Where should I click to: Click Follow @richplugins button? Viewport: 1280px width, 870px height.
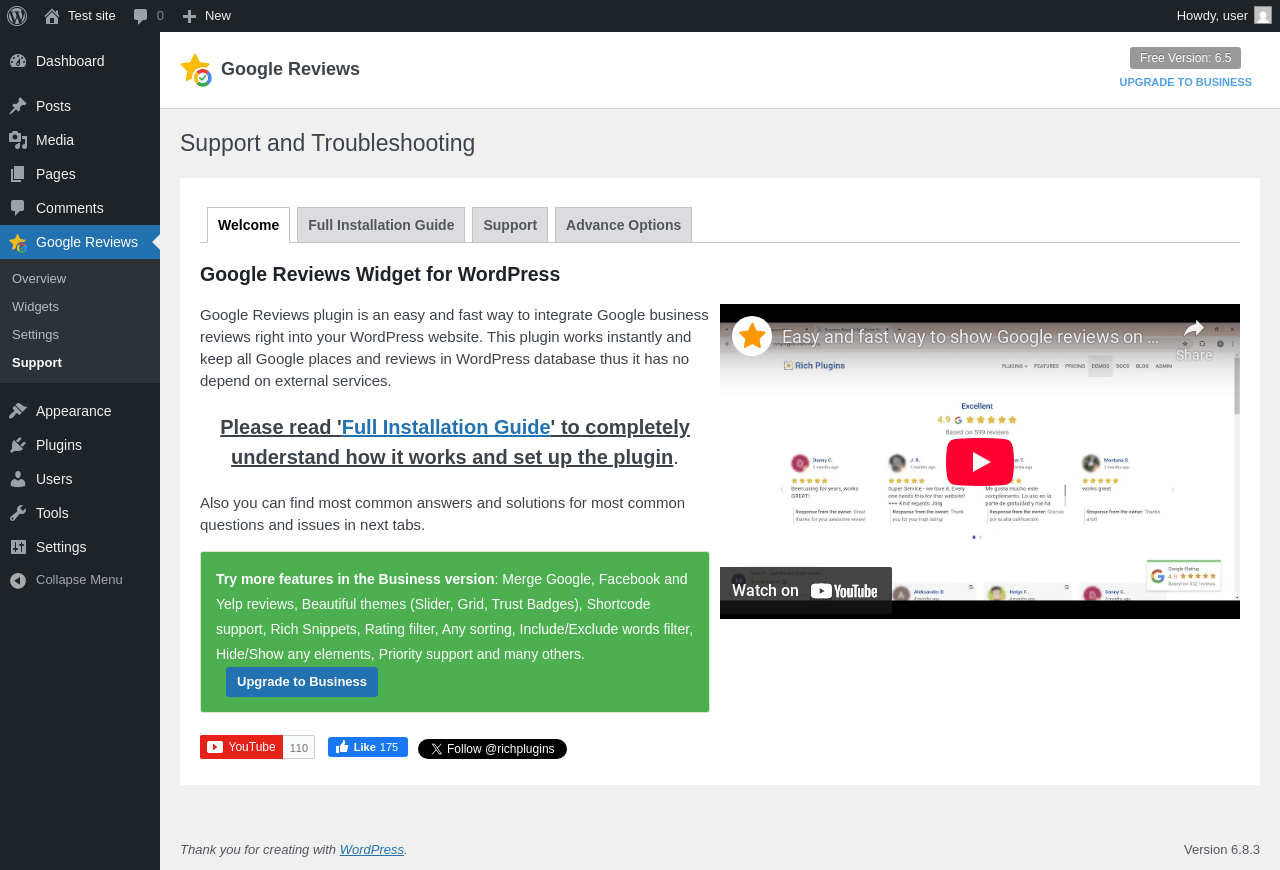click(492, 749)
